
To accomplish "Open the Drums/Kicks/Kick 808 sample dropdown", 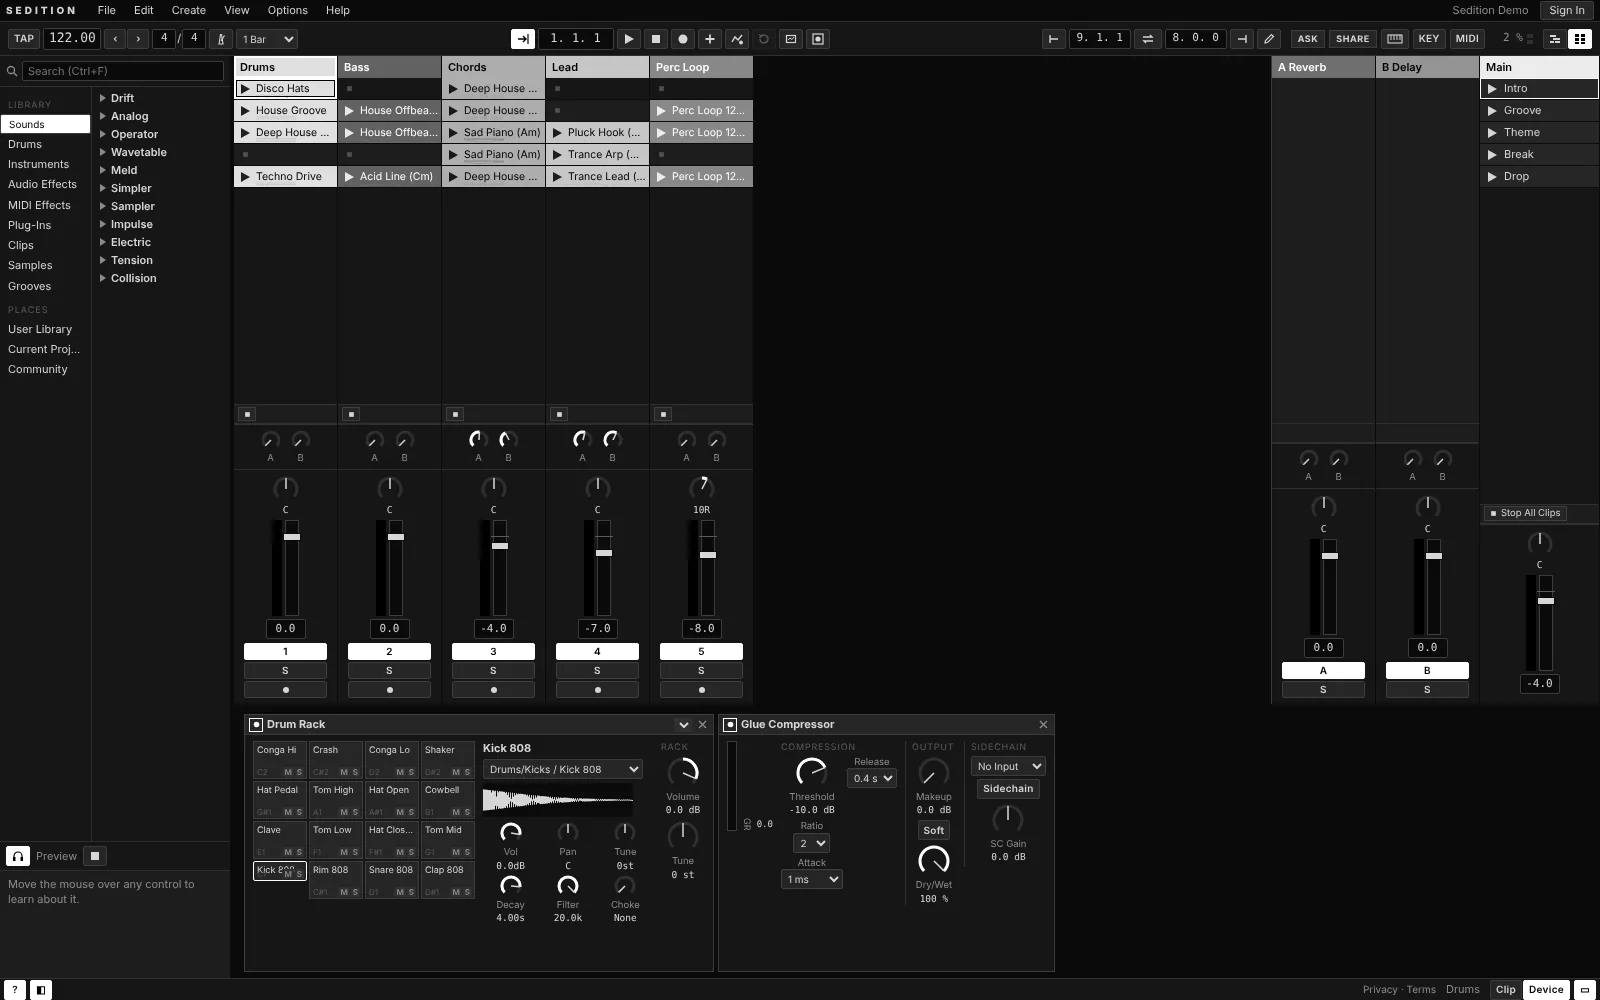I will [x=562, y=769].
